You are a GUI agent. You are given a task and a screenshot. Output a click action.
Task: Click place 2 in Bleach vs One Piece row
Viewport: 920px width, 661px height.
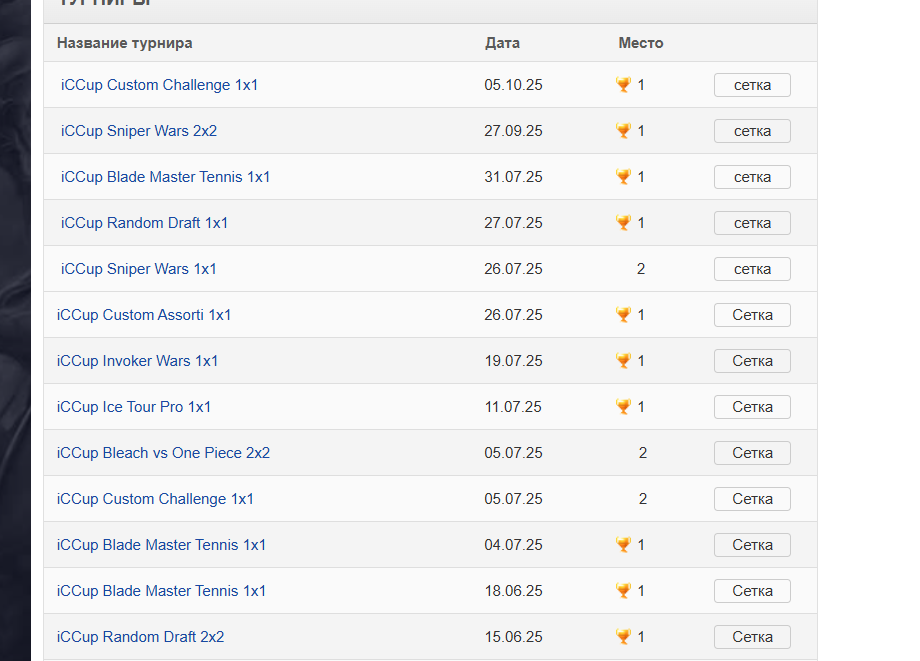643,453
